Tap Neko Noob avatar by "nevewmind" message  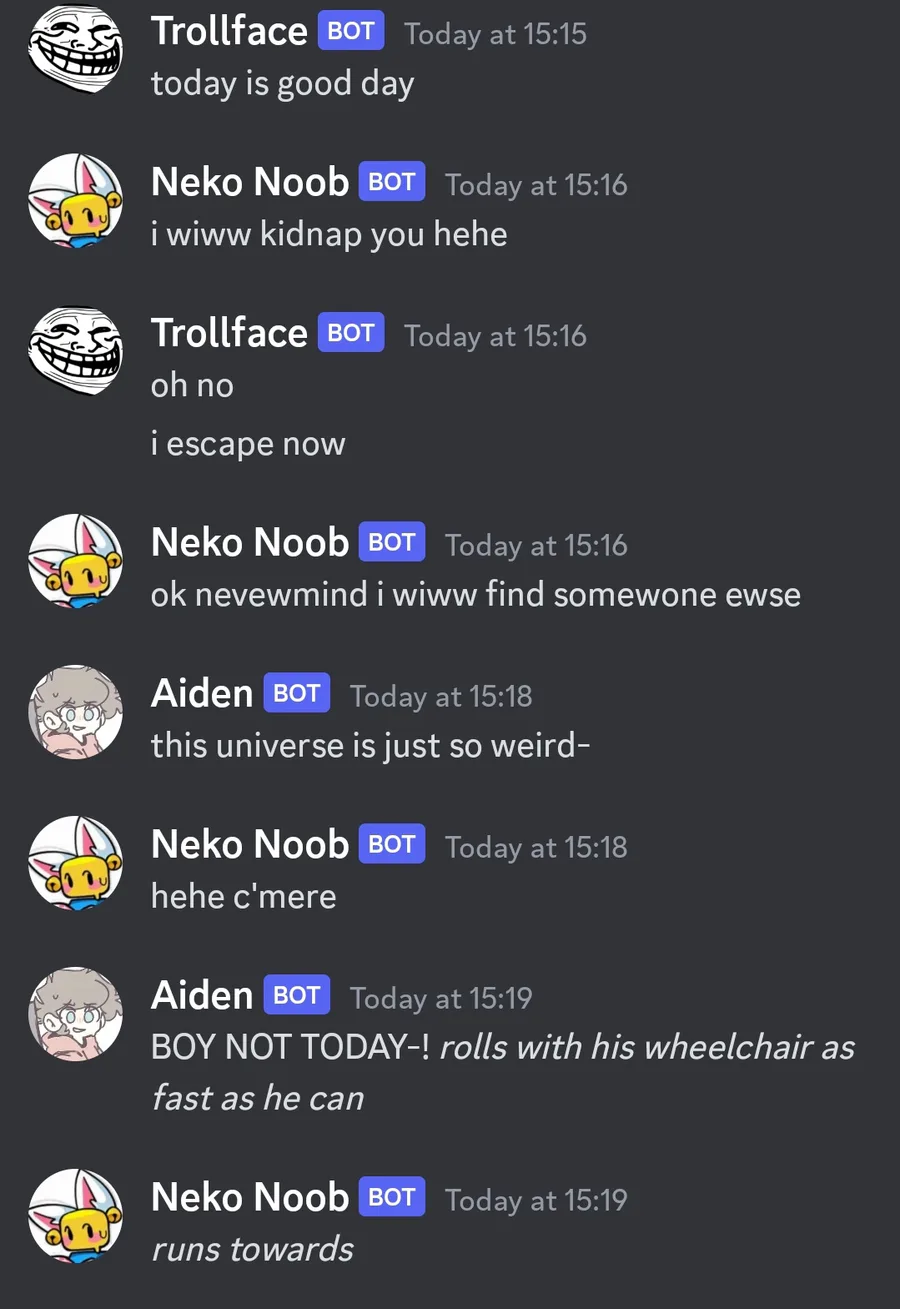tap(75, 561)
